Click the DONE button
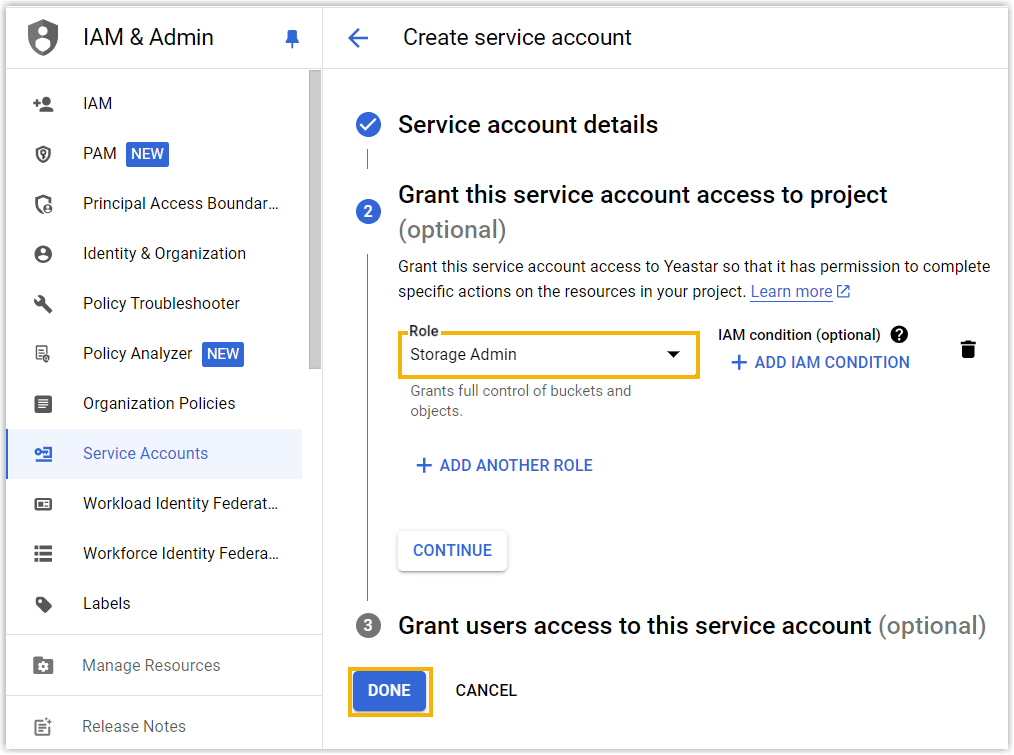Screen dimensions: 1014x755 (390, 690)
